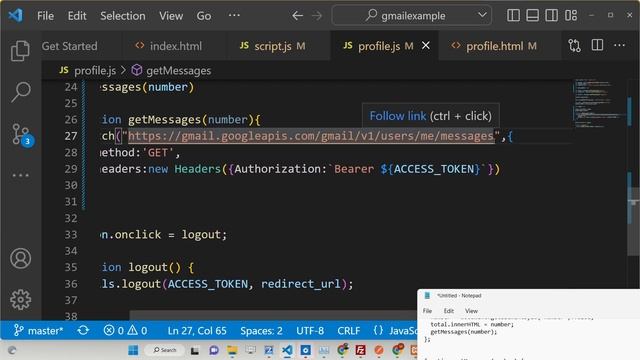Open the View menu in Notepad
This screenshot has width=640, height=360.
[x=471, y=311]
